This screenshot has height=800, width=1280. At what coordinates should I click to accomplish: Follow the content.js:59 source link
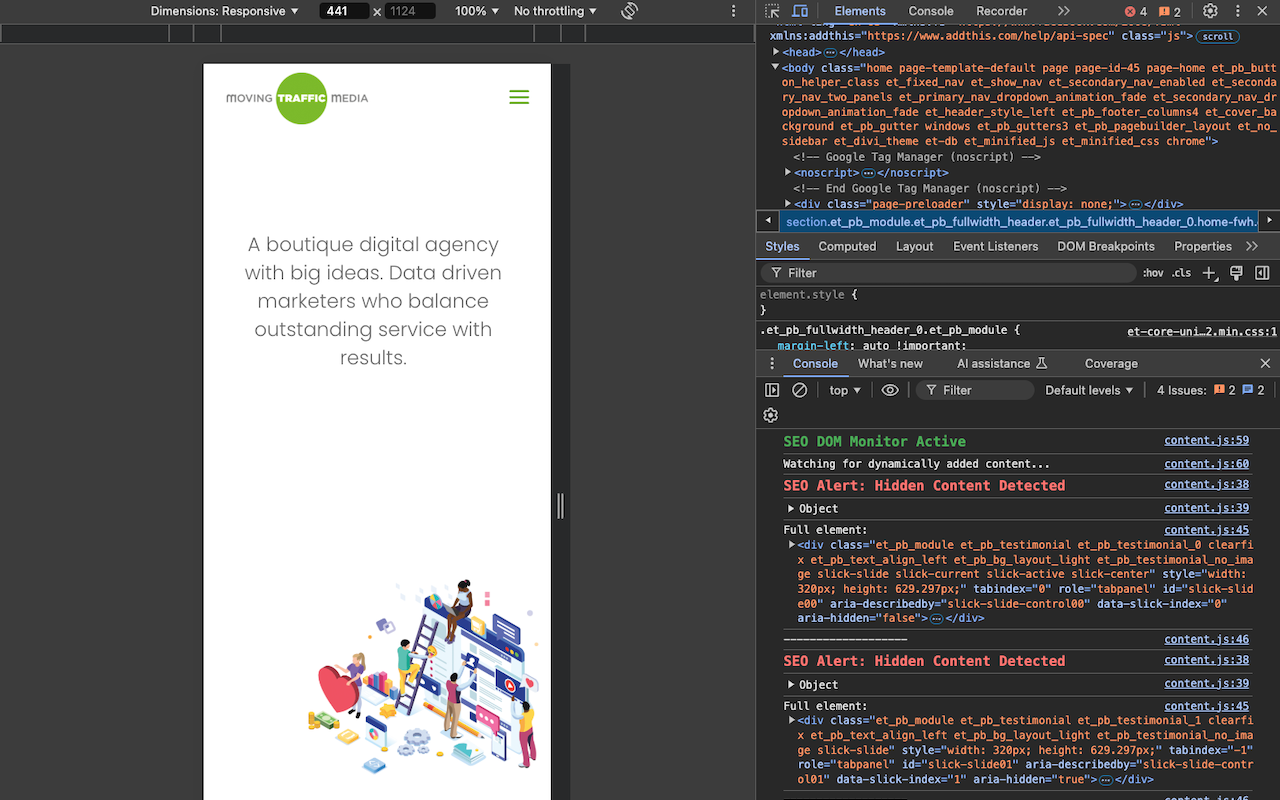[x=1206, y=441]
